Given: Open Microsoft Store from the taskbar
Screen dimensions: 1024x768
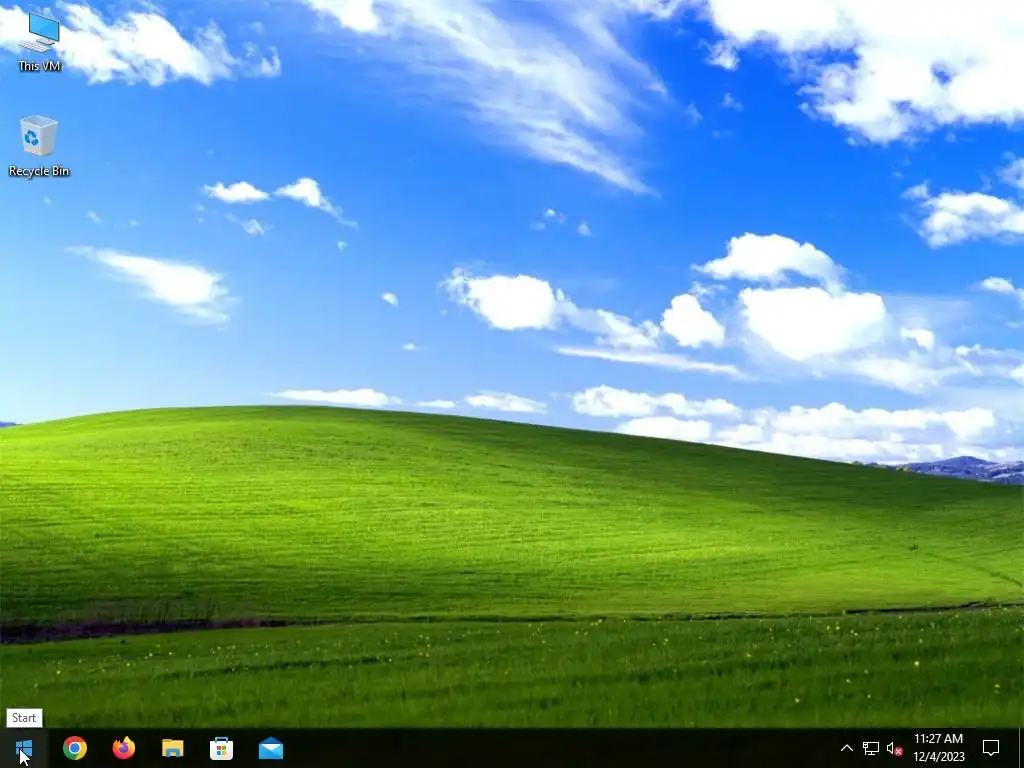Looking at the screenshot, I should (x=221, y=748).
